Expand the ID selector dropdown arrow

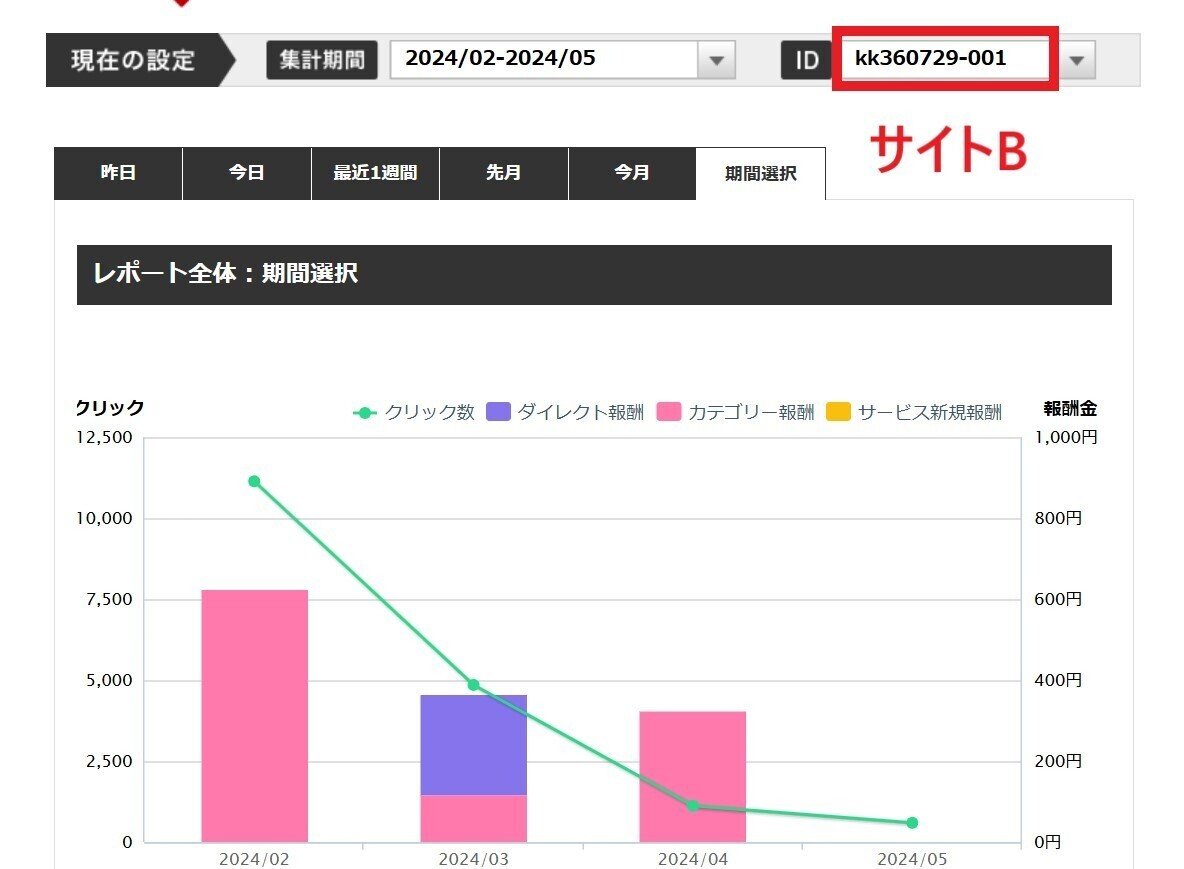(x=1077, y=60)
